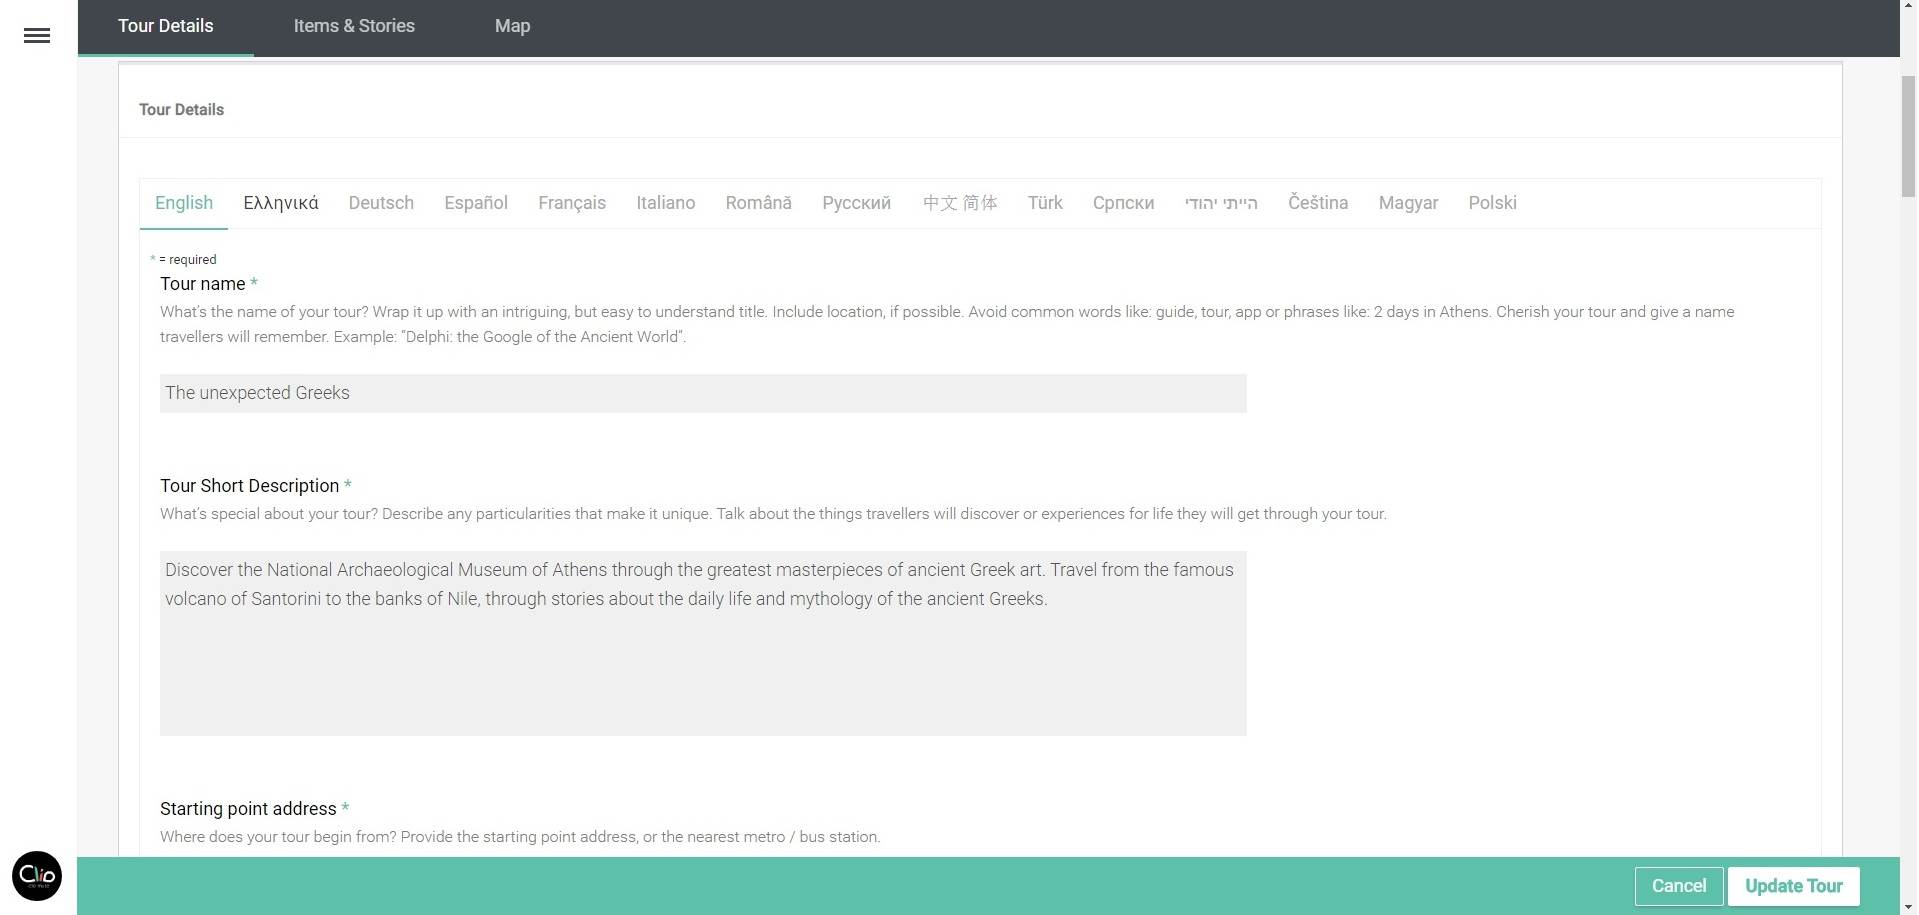This screenshot has width=1919, height=915.
Task: Click the 'Starting point address' field label
Action: [248, 809]
